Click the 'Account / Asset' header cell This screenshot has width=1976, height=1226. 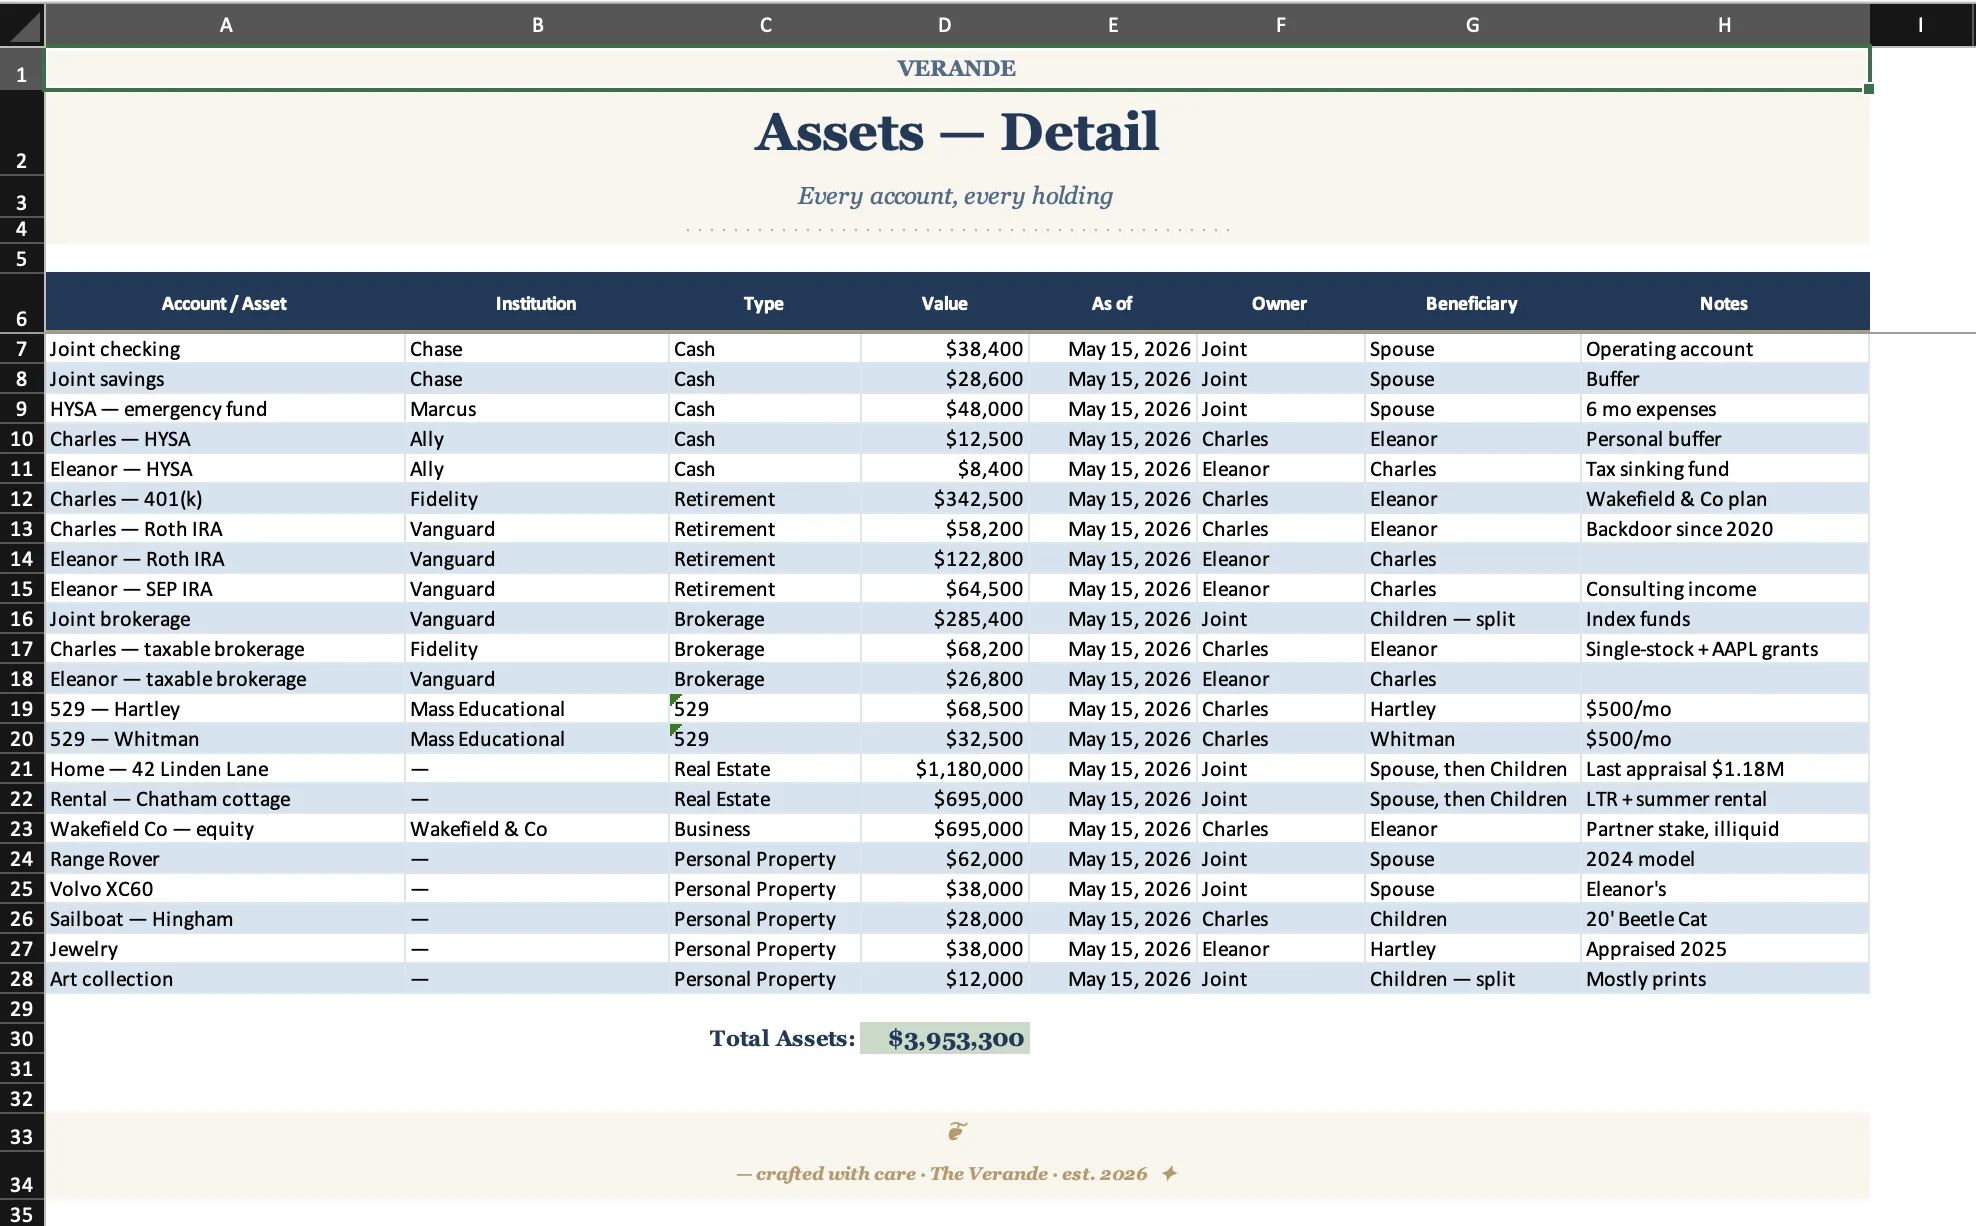pyautogui.click(x=225, y=303)
